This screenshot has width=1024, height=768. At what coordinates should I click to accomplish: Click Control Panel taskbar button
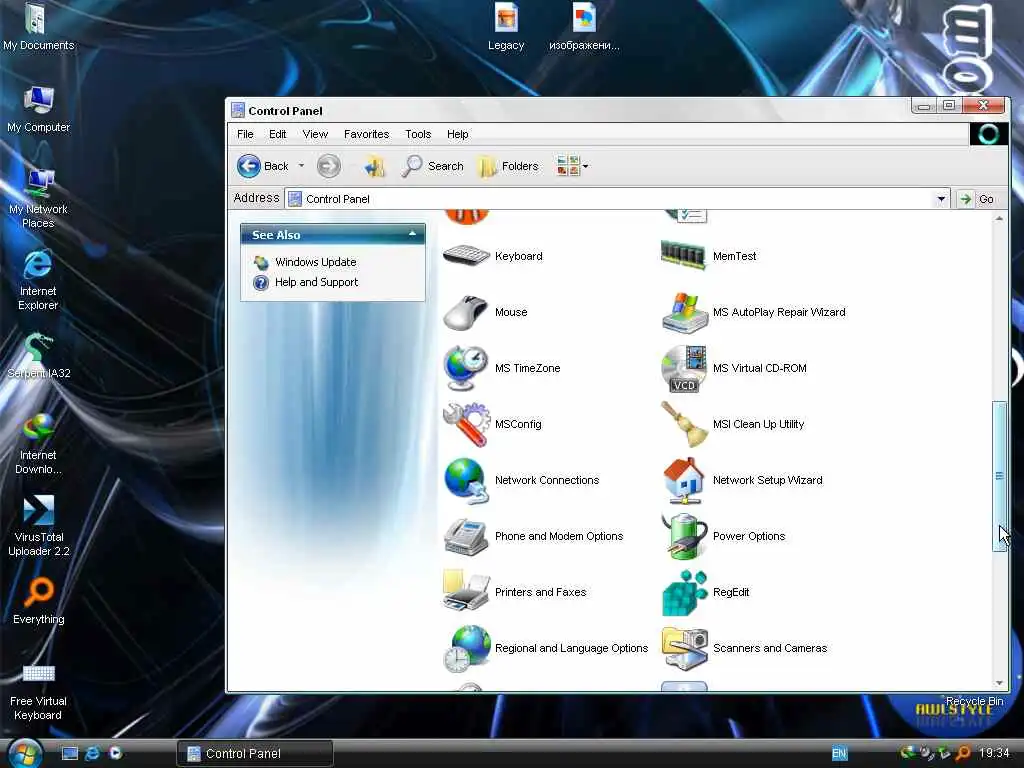(255, 754)
